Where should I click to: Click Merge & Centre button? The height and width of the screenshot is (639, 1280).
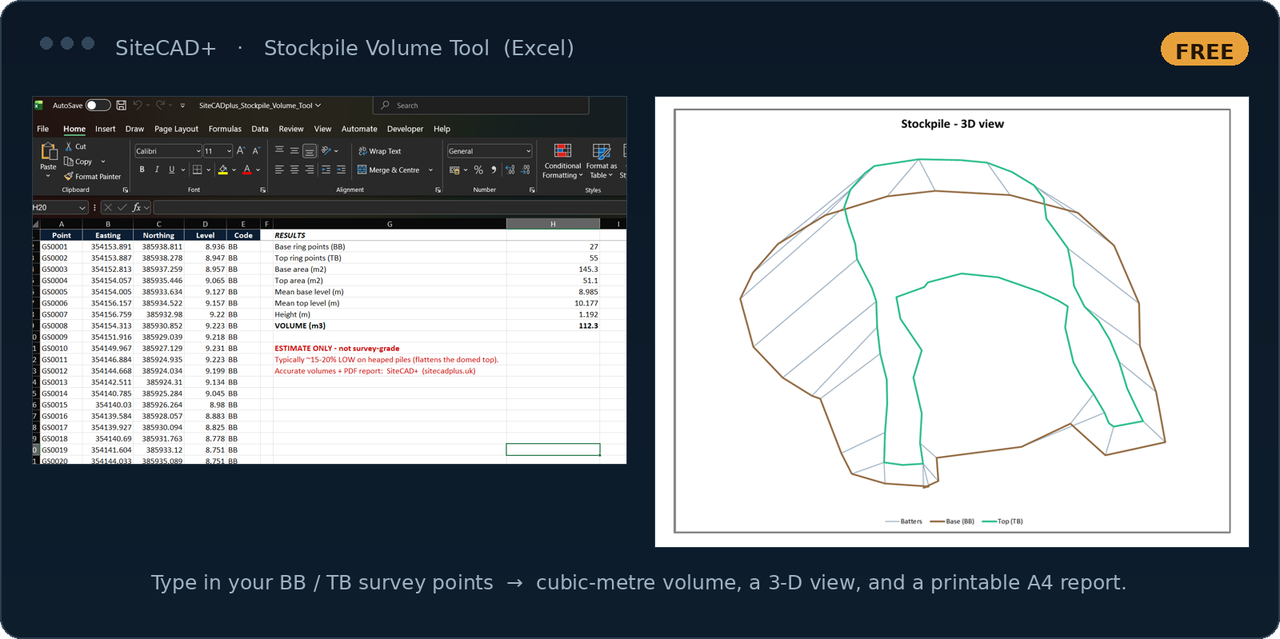[390, 170]
